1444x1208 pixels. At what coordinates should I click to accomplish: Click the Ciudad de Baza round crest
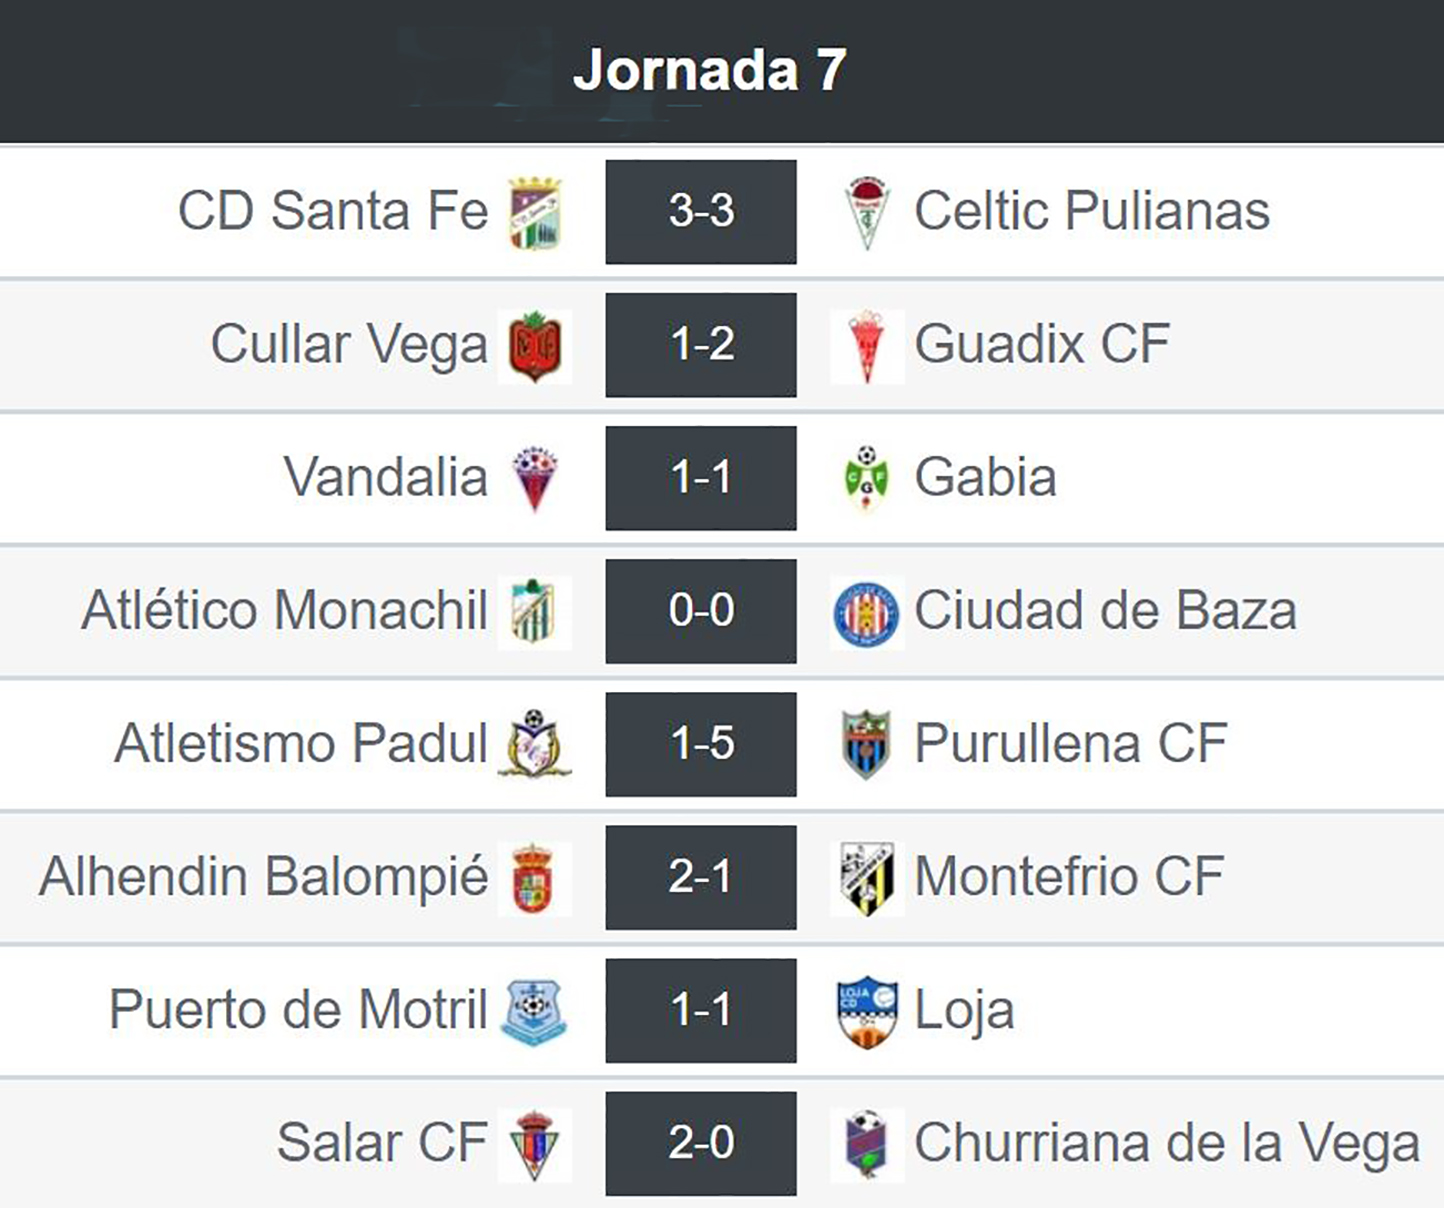[x=867, y=612]
